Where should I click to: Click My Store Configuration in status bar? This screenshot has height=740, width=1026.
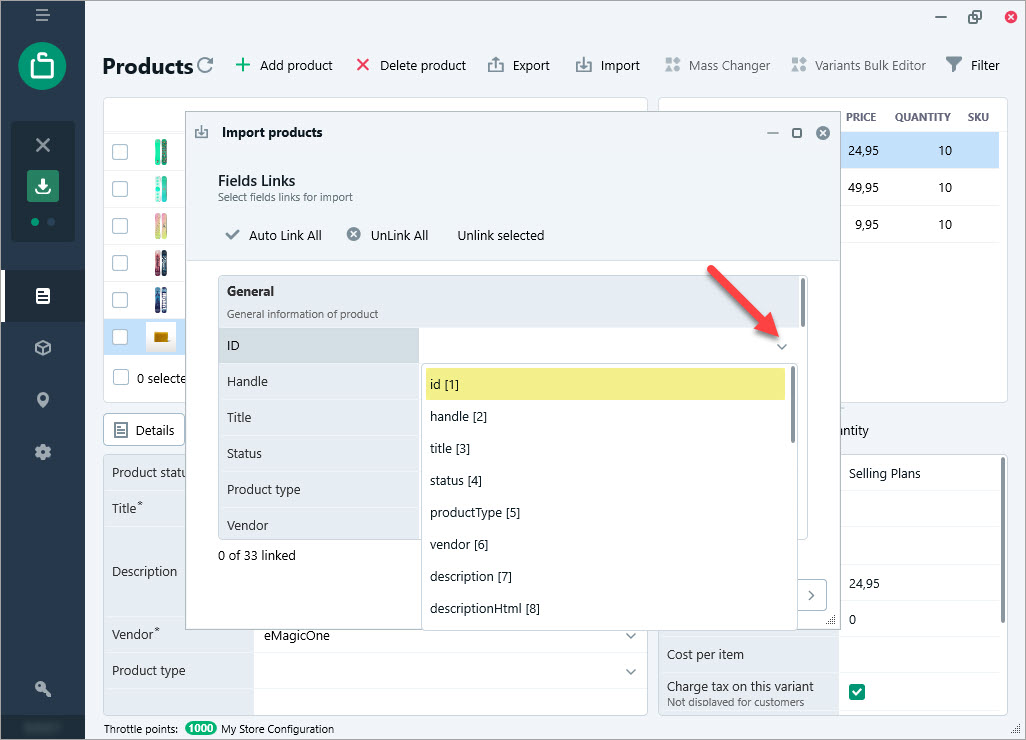coord(277,729)
